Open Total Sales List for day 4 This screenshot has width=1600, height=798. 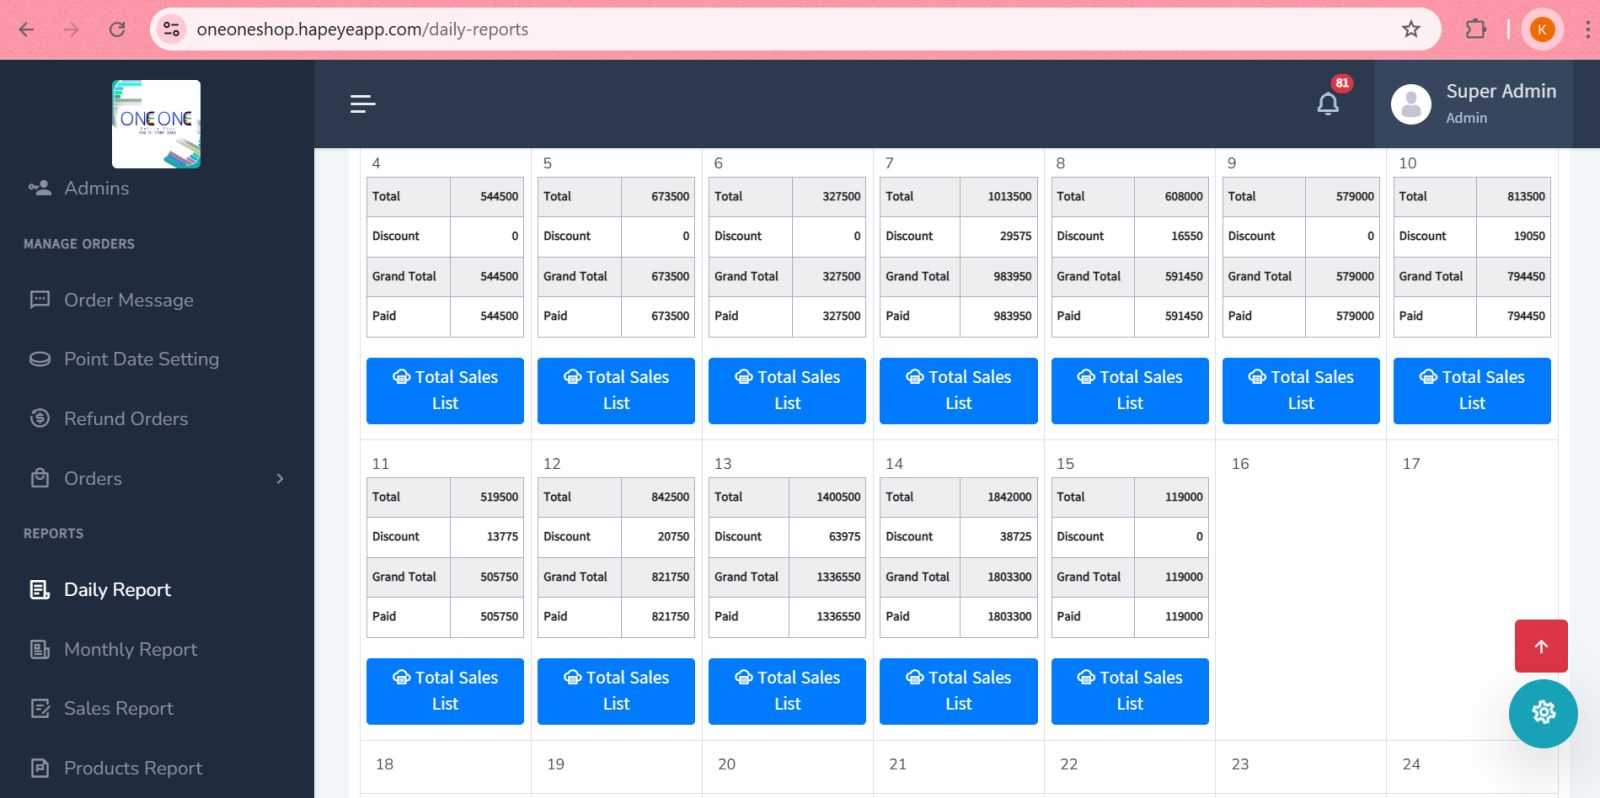pyautogui.click(x=445, y=390)
